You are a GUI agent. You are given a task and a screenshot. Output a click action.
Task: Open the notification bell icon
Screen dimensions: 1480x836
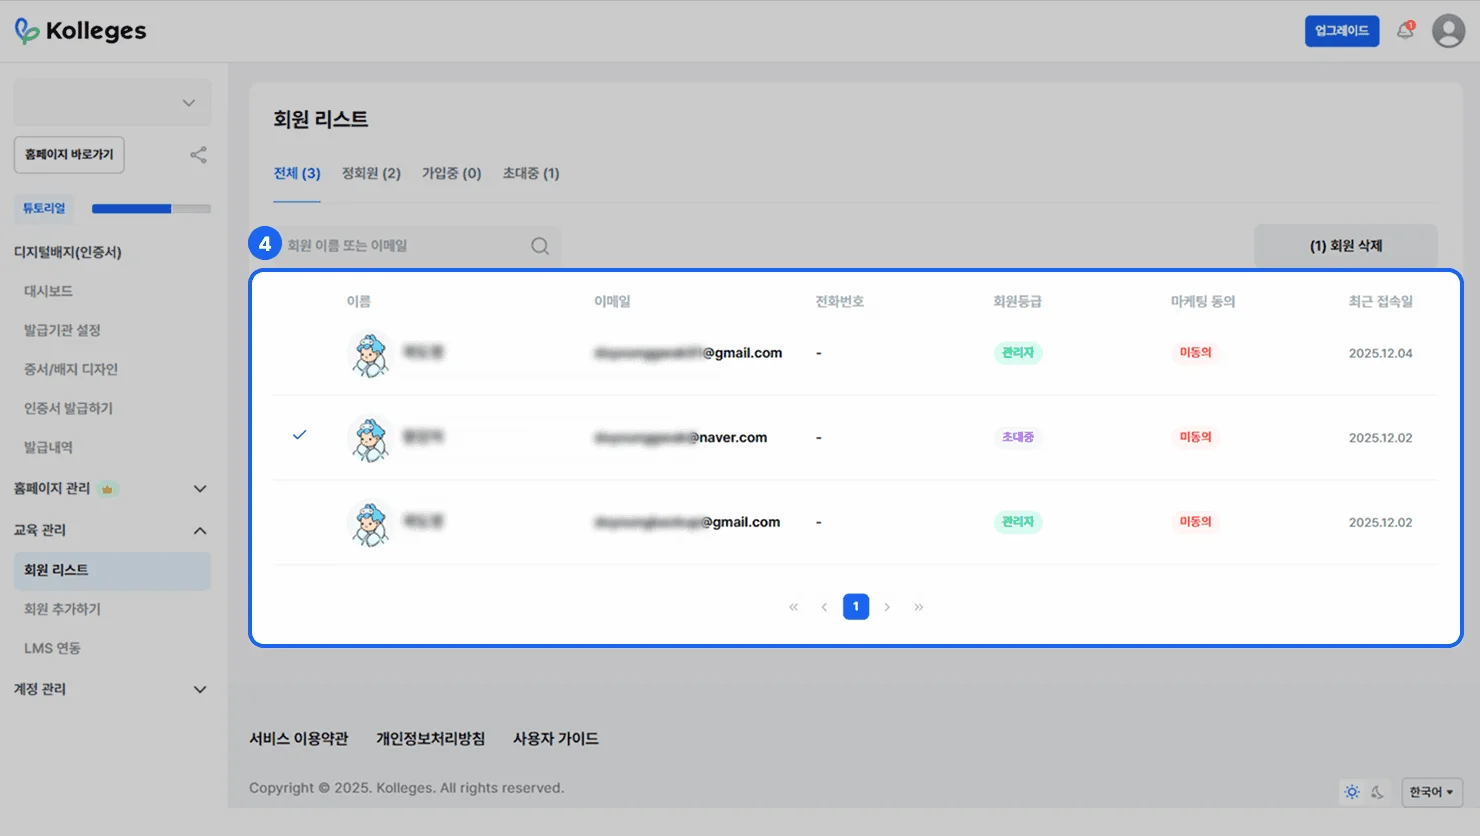pos(1405,31)
